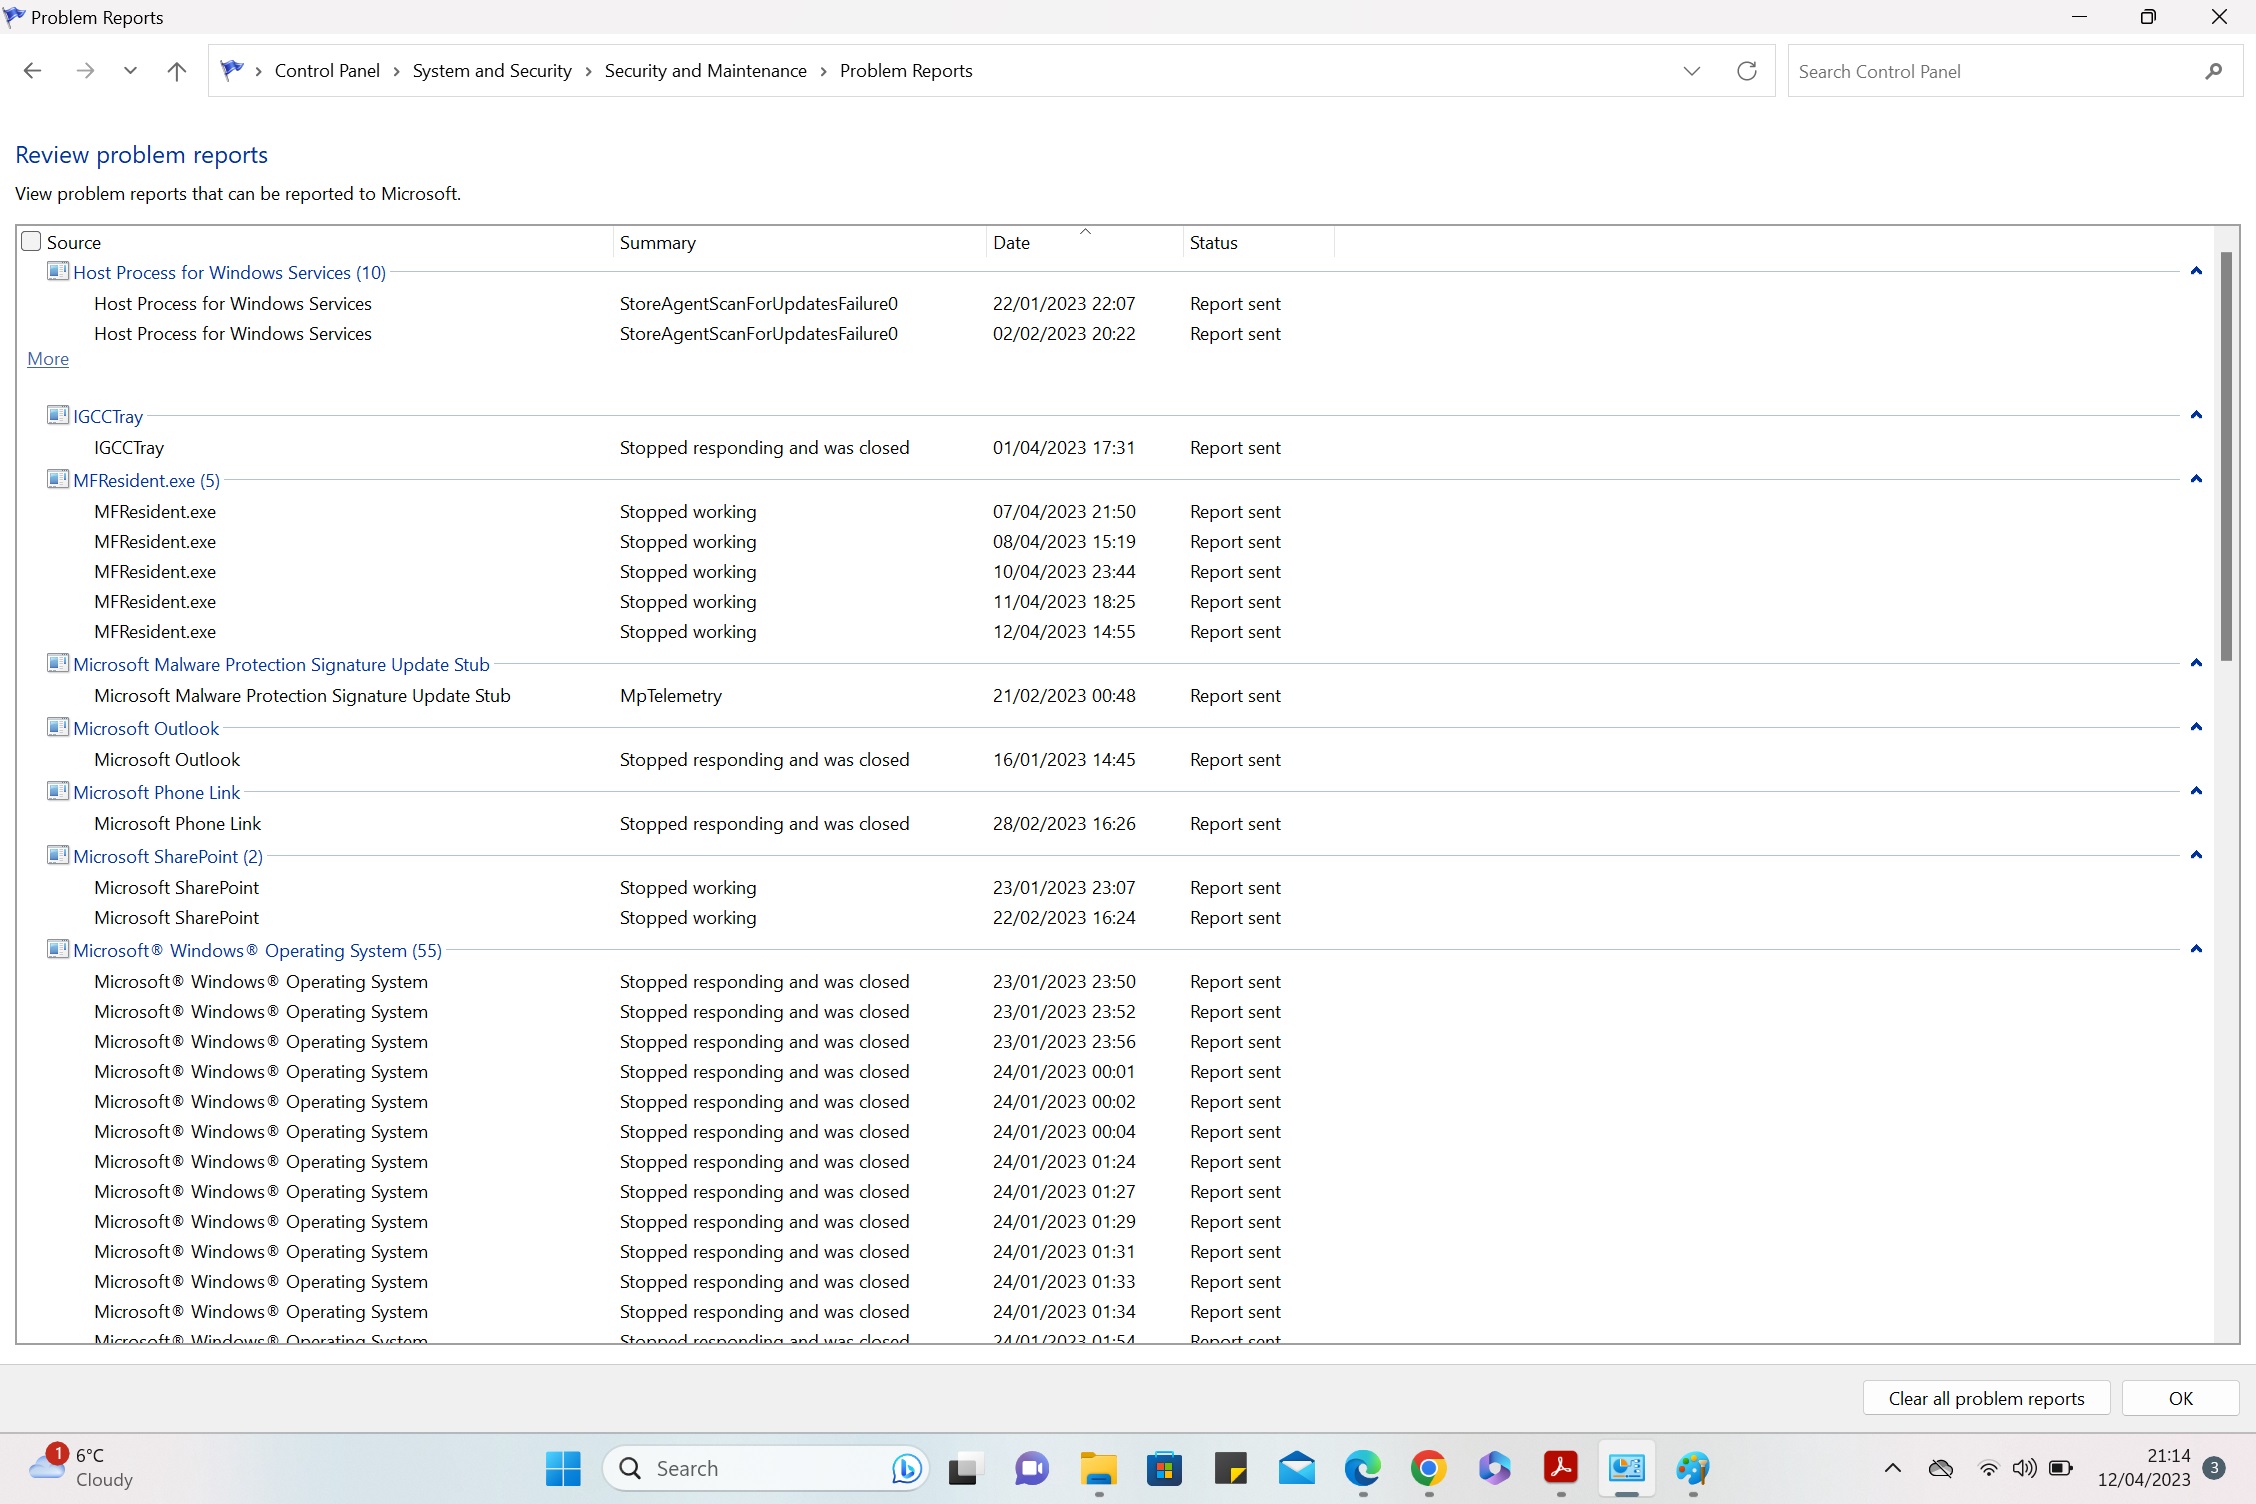
Task: Click the search magnifier icon
Action: [x=2214, y=71]
